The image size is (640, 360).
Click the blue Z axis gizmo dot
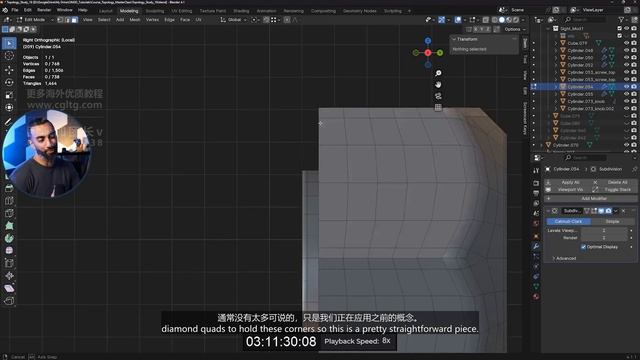(x=428, y=41)
